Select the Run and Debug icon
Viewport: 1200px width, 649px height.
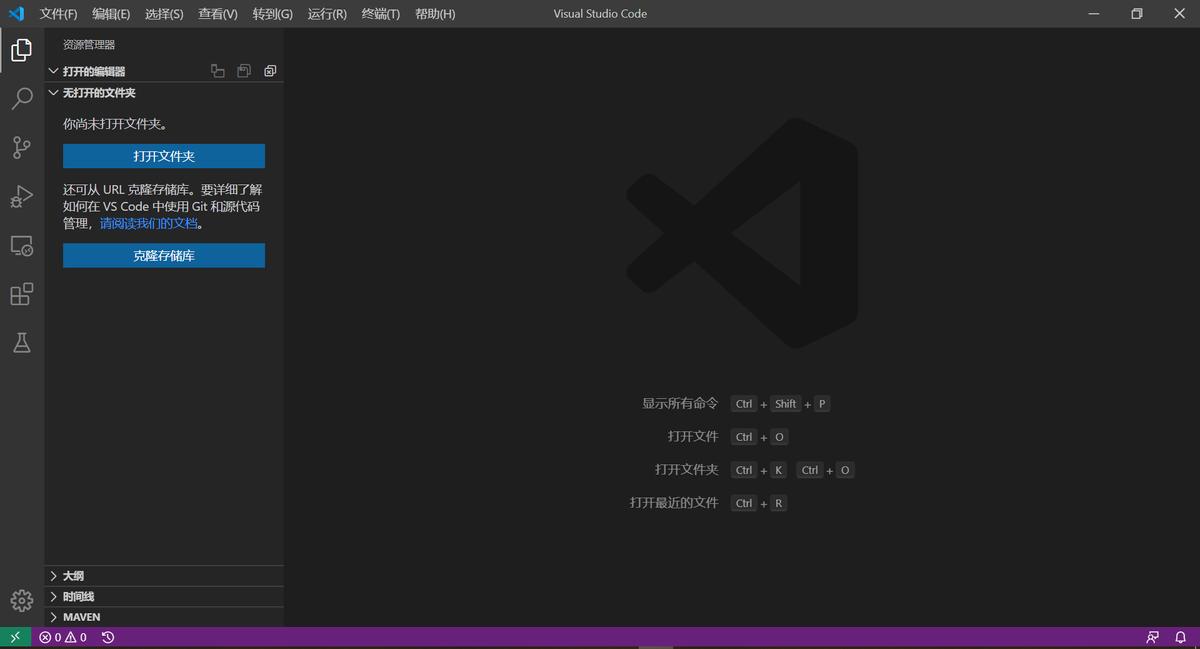tap(21, 196)
